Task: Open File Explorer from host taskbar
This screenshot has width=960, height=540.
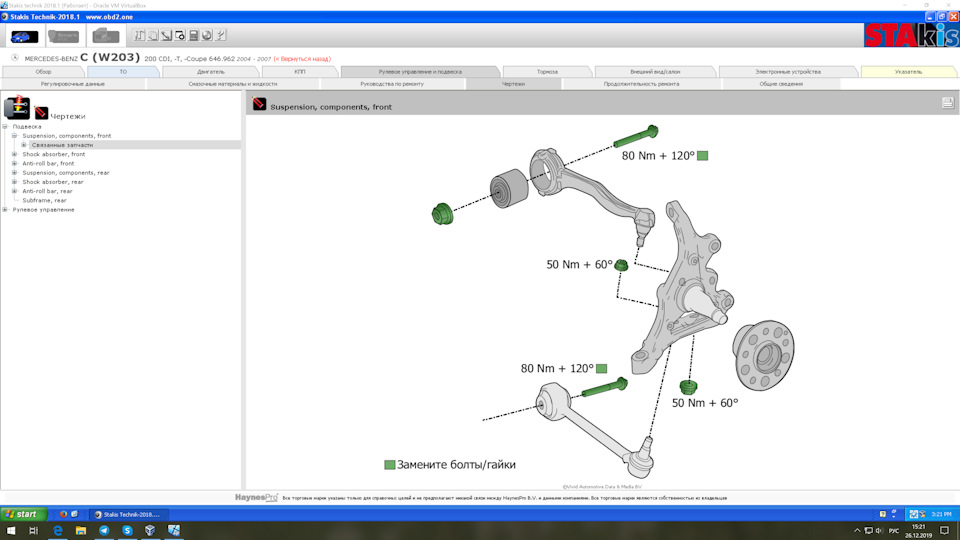Action: (81, 531)
